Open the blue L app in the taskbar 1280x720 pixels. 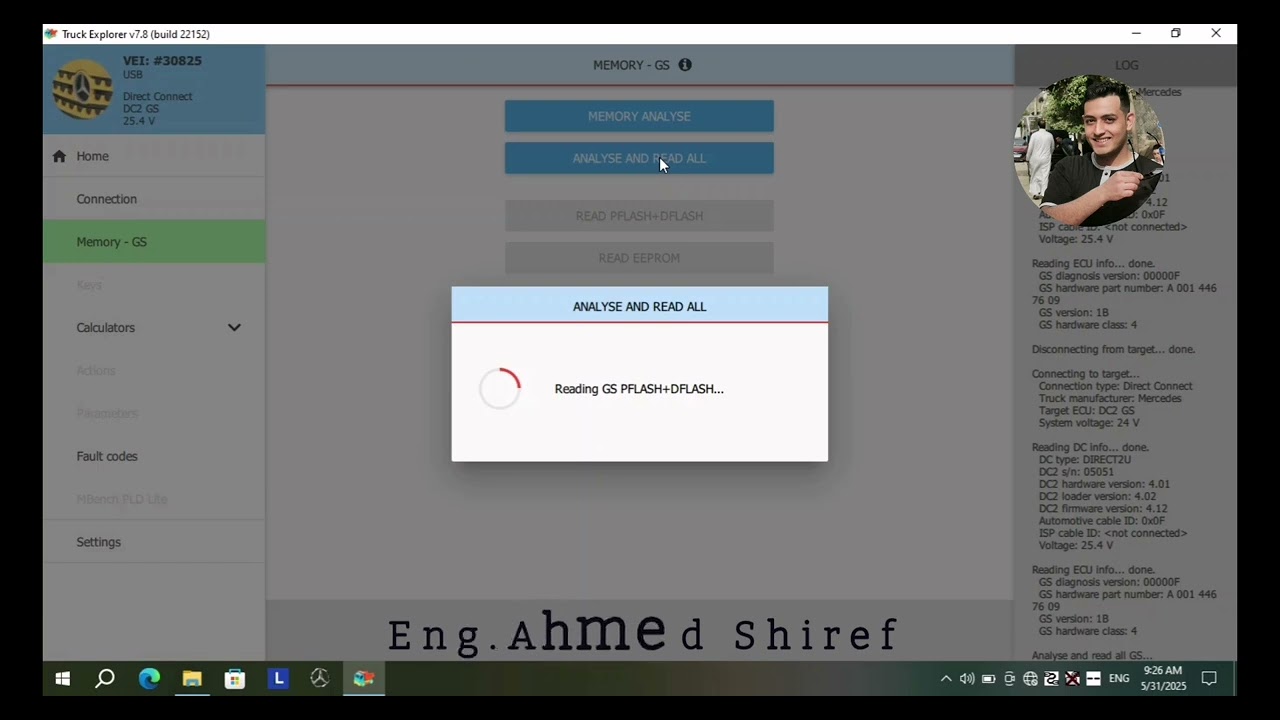[279, 679]
